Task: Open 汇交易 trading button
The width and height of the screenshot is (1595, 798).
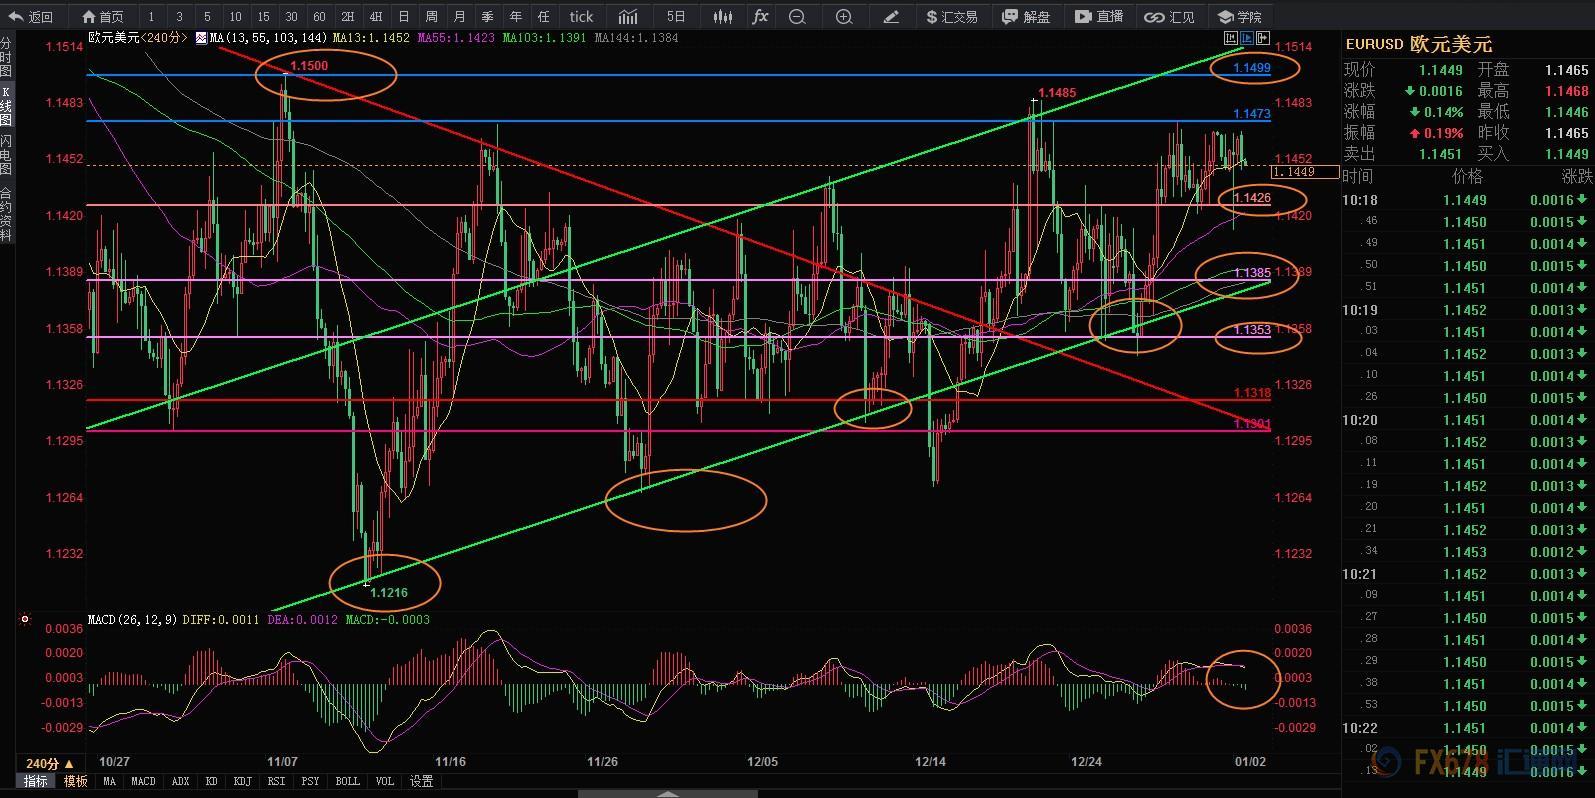Action: tap(952, 16)
